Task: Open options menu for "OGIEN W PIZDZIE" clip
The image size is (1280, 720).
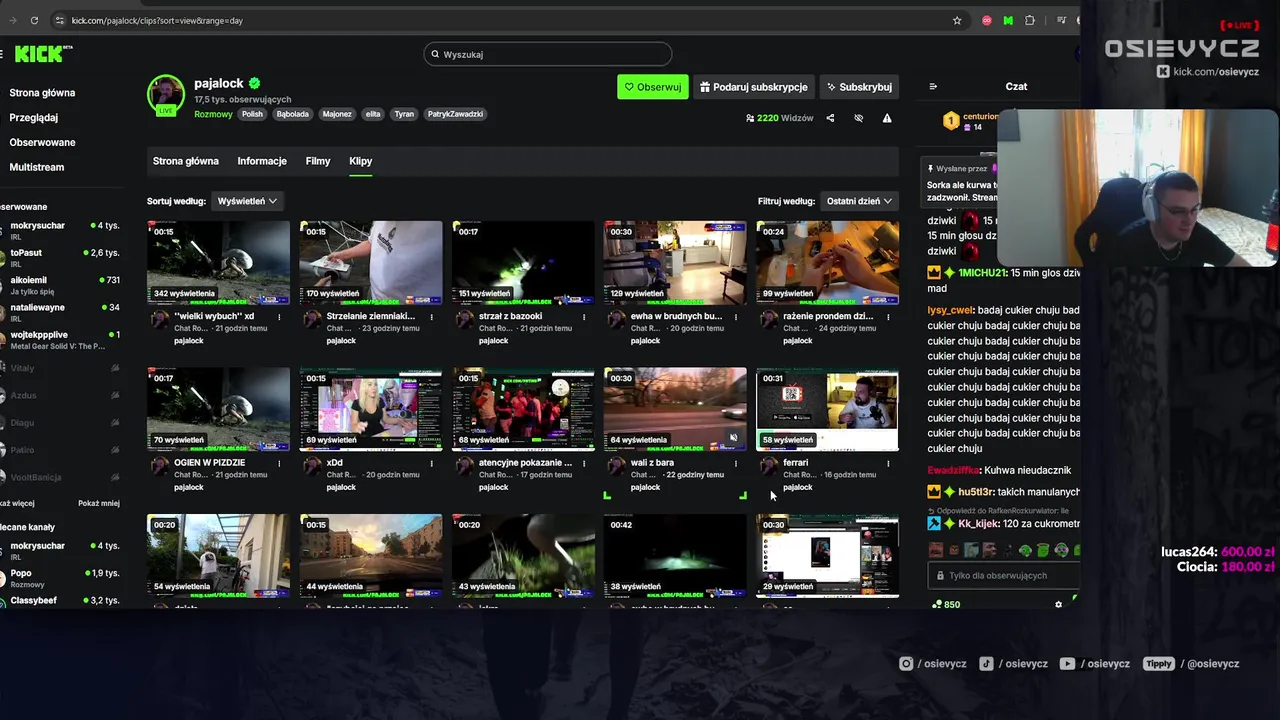Action: tap(280, 464)
